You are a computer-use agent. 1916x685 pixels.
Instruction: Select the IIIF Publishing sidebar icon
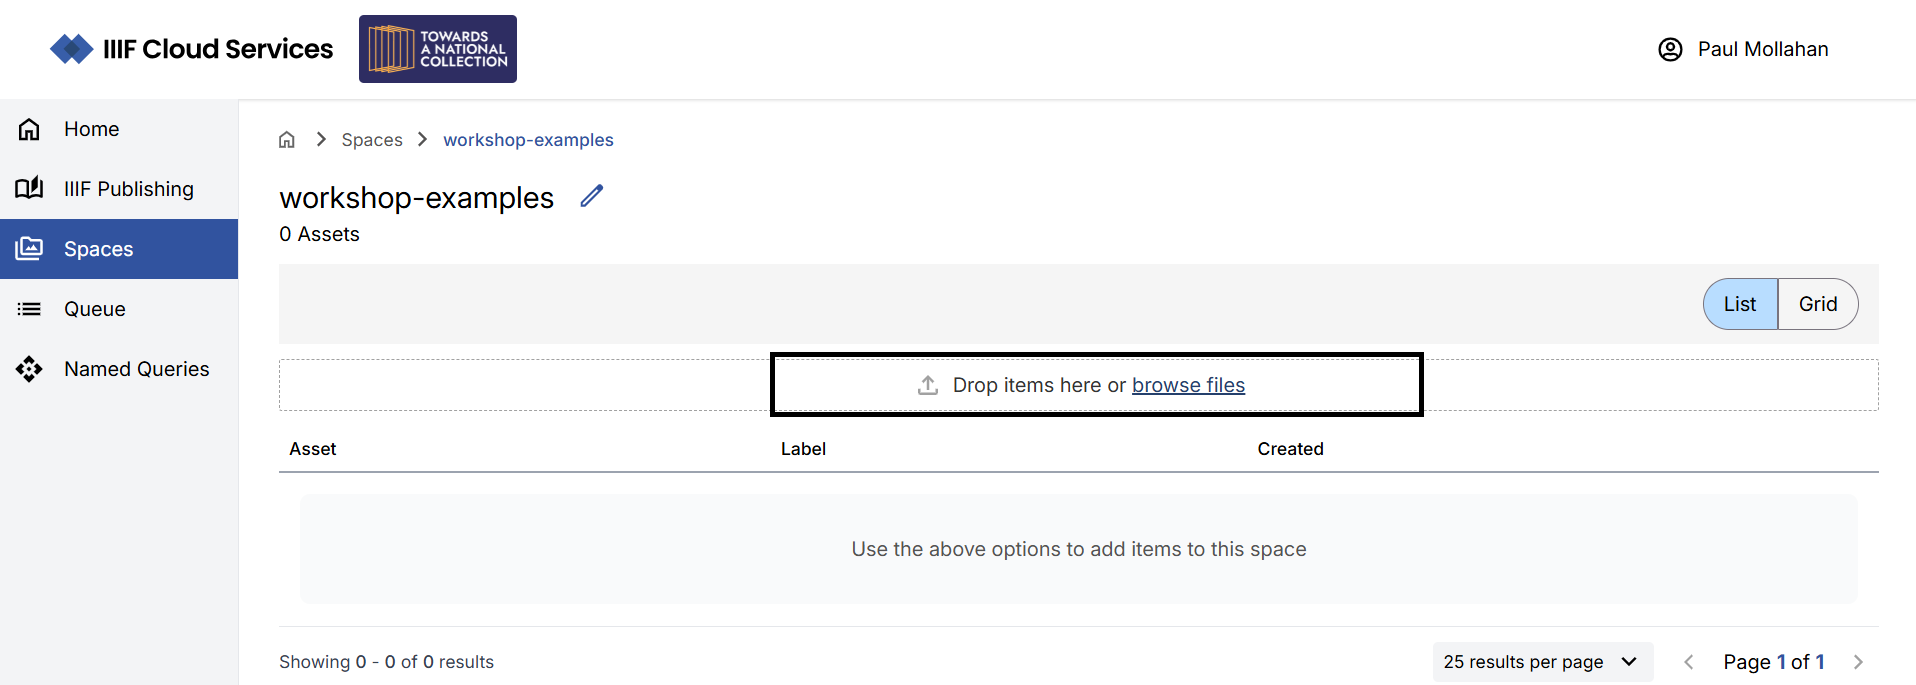click(29, 188)
